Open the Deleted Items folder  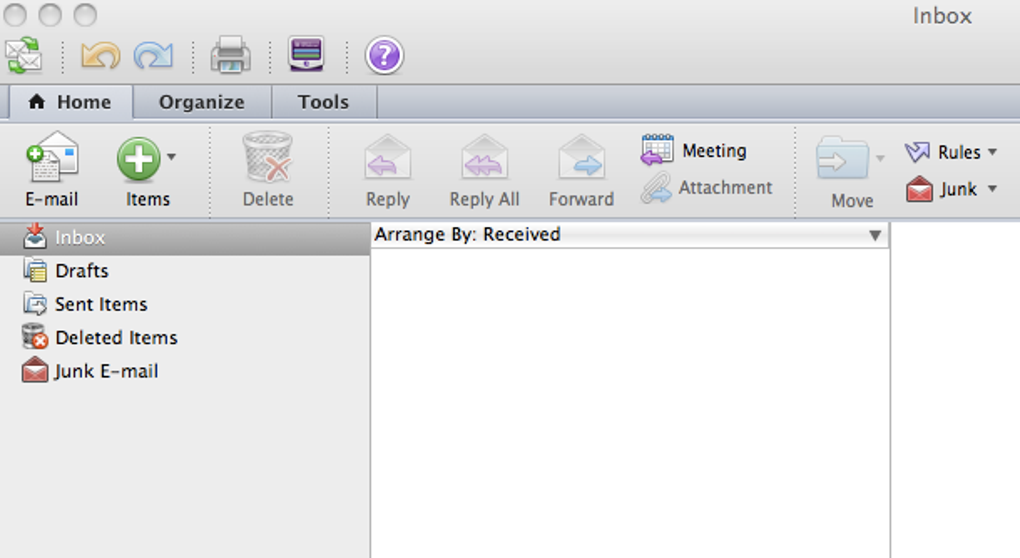click(x=185, y=338)
